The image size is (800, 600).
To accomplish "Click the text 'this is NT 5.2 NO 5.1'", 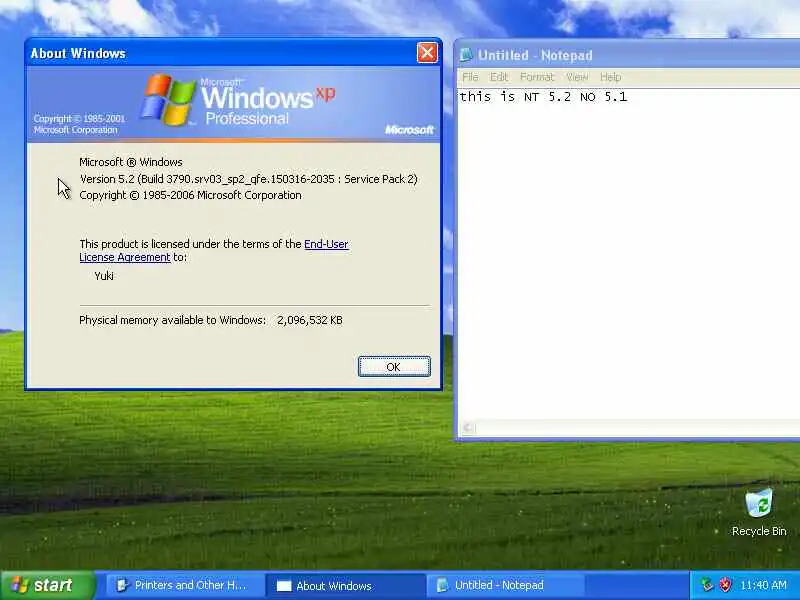I will pyautogui.click(x=543, y=96).
